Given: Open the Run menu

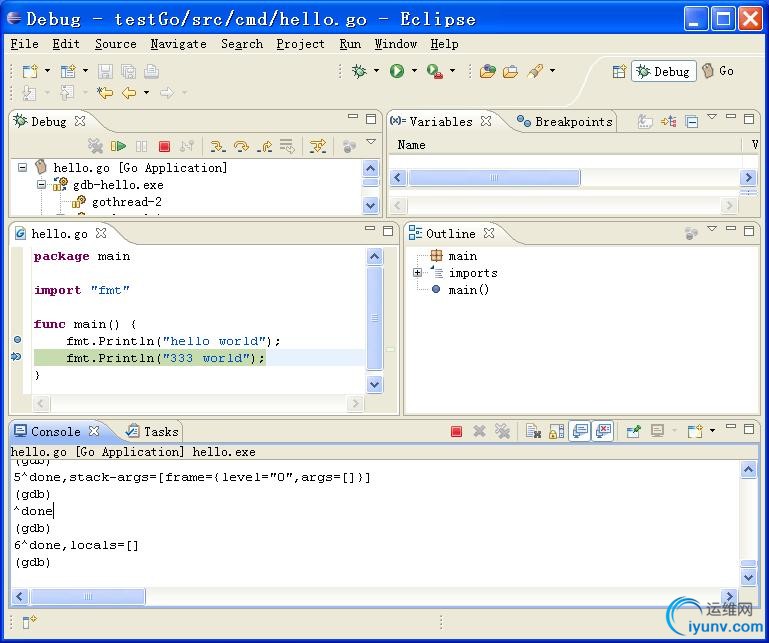Looking at the screenshot, I should (x=350, y=44).
